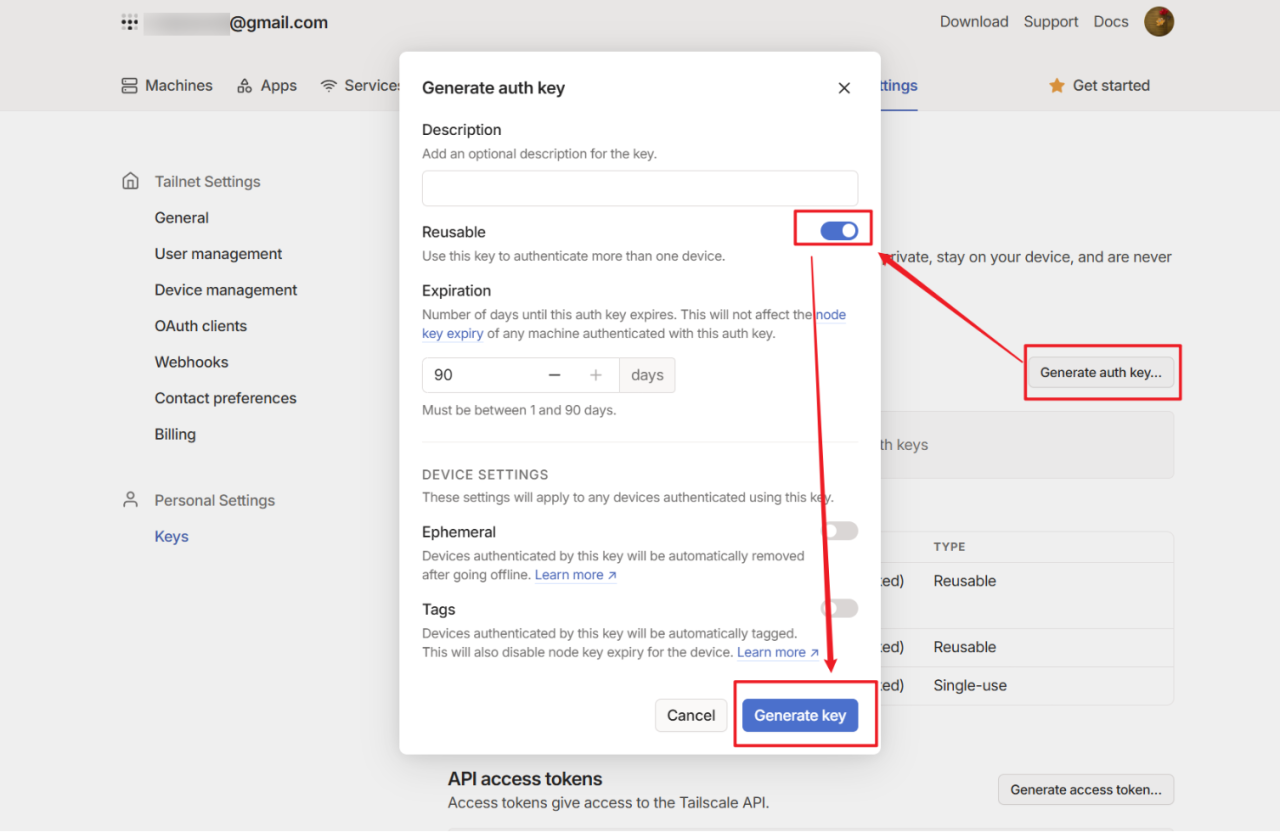Open the Billing settings page

coord(175,434)
